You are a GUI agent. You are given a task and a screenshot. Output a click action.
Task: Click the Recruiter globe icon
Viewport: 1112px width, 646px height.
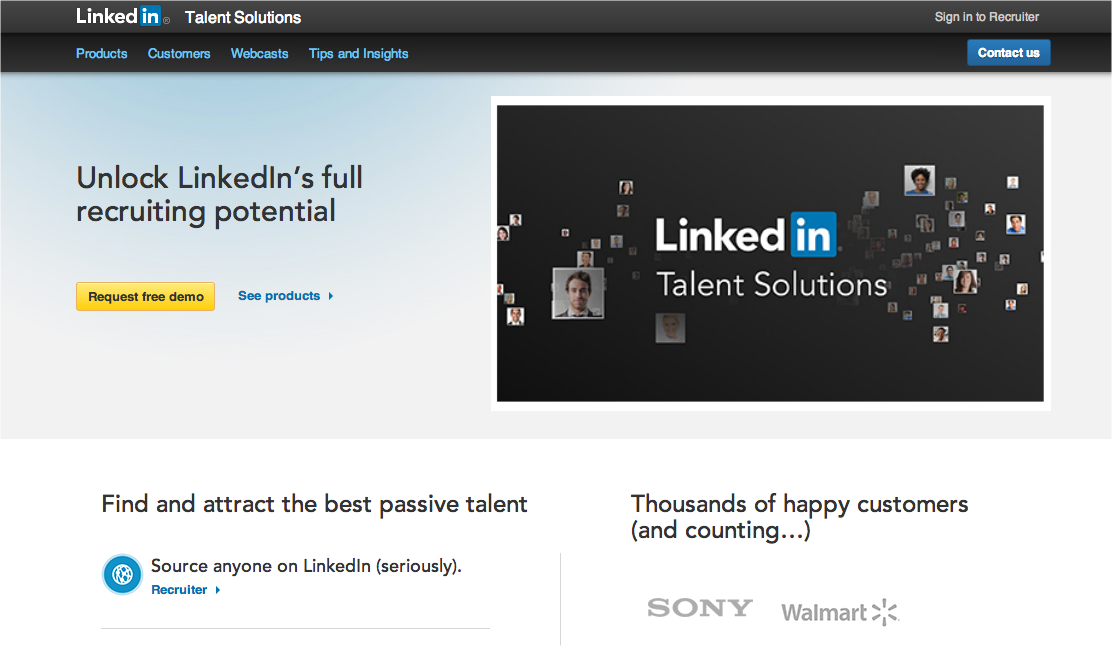pos(123,574)
